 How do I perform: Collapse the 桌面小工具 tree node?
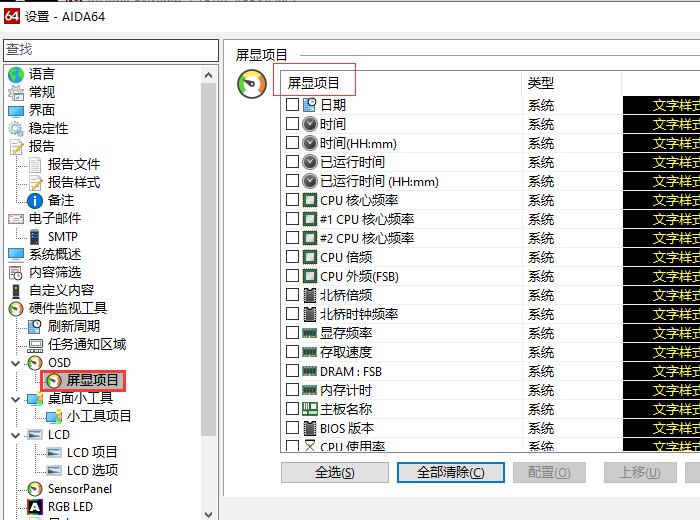[x=15, y=399]
